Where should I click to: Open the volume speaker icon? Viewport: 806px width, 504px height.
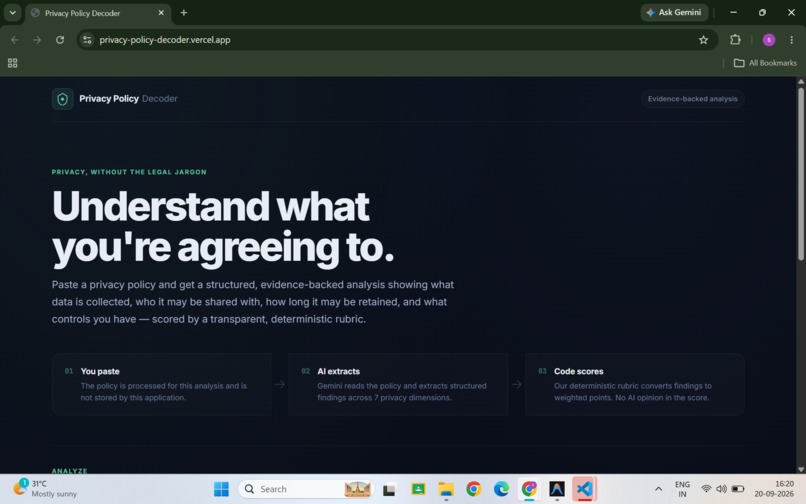[721, 489]
